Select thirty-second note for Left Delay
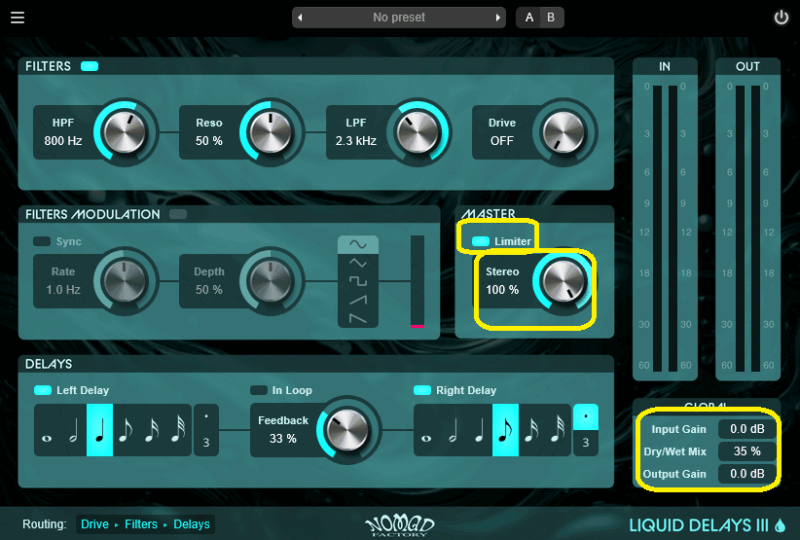The width and height of the screenshot is (800, 540). (x=178, y=430)
